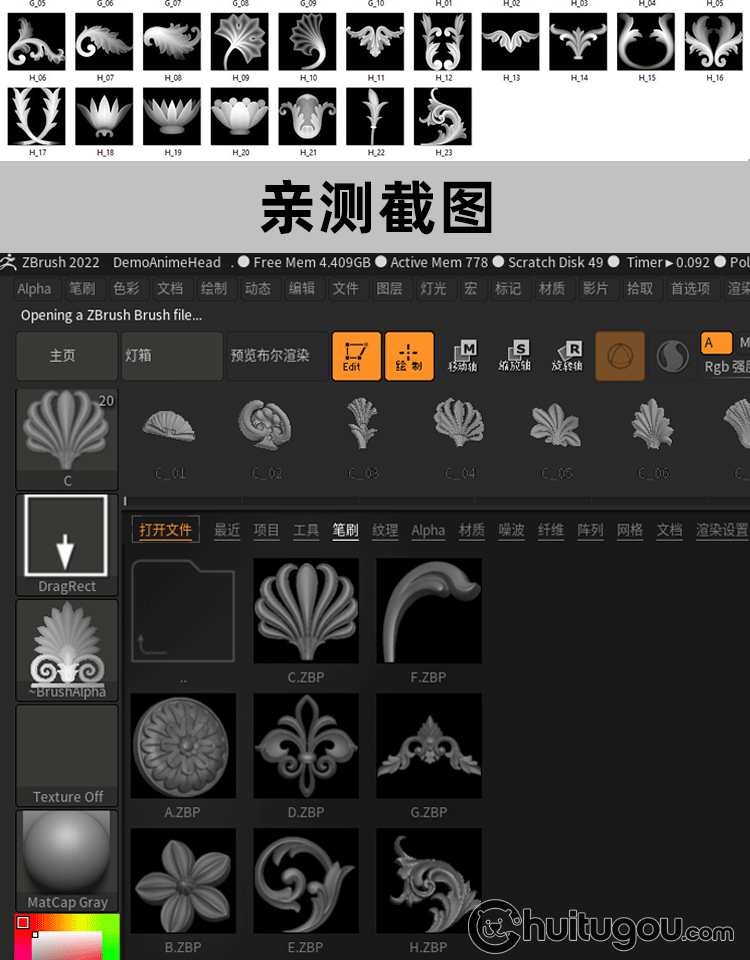Open the DragRect stroke selector
The image size is (750, 960).
pos(67,545)
